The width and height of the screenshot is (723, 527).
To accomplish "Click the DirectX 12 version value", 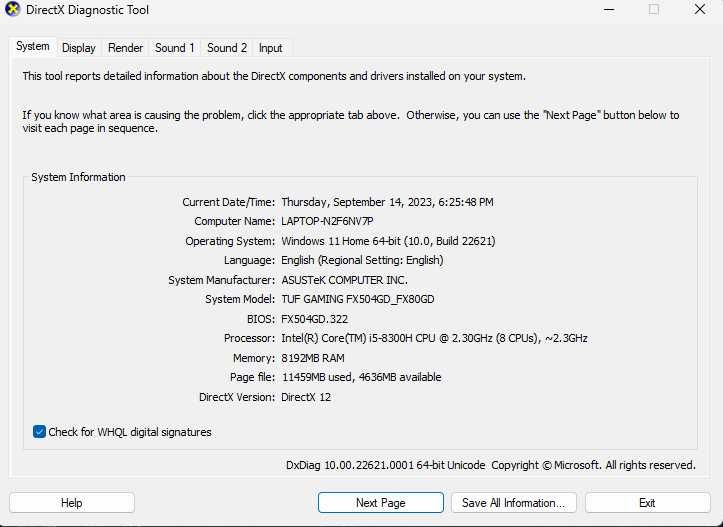I will click(x=306, y=397).
